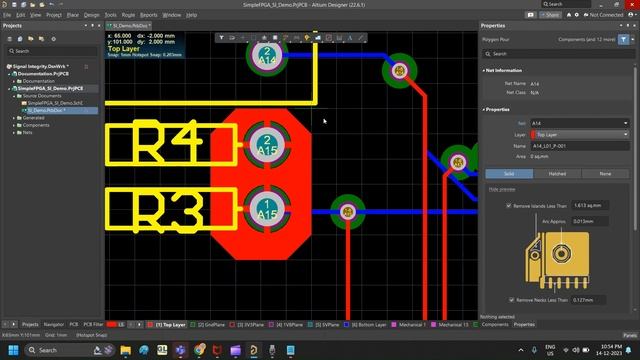
Task: Open the Route menu
Action: [128, 15]
